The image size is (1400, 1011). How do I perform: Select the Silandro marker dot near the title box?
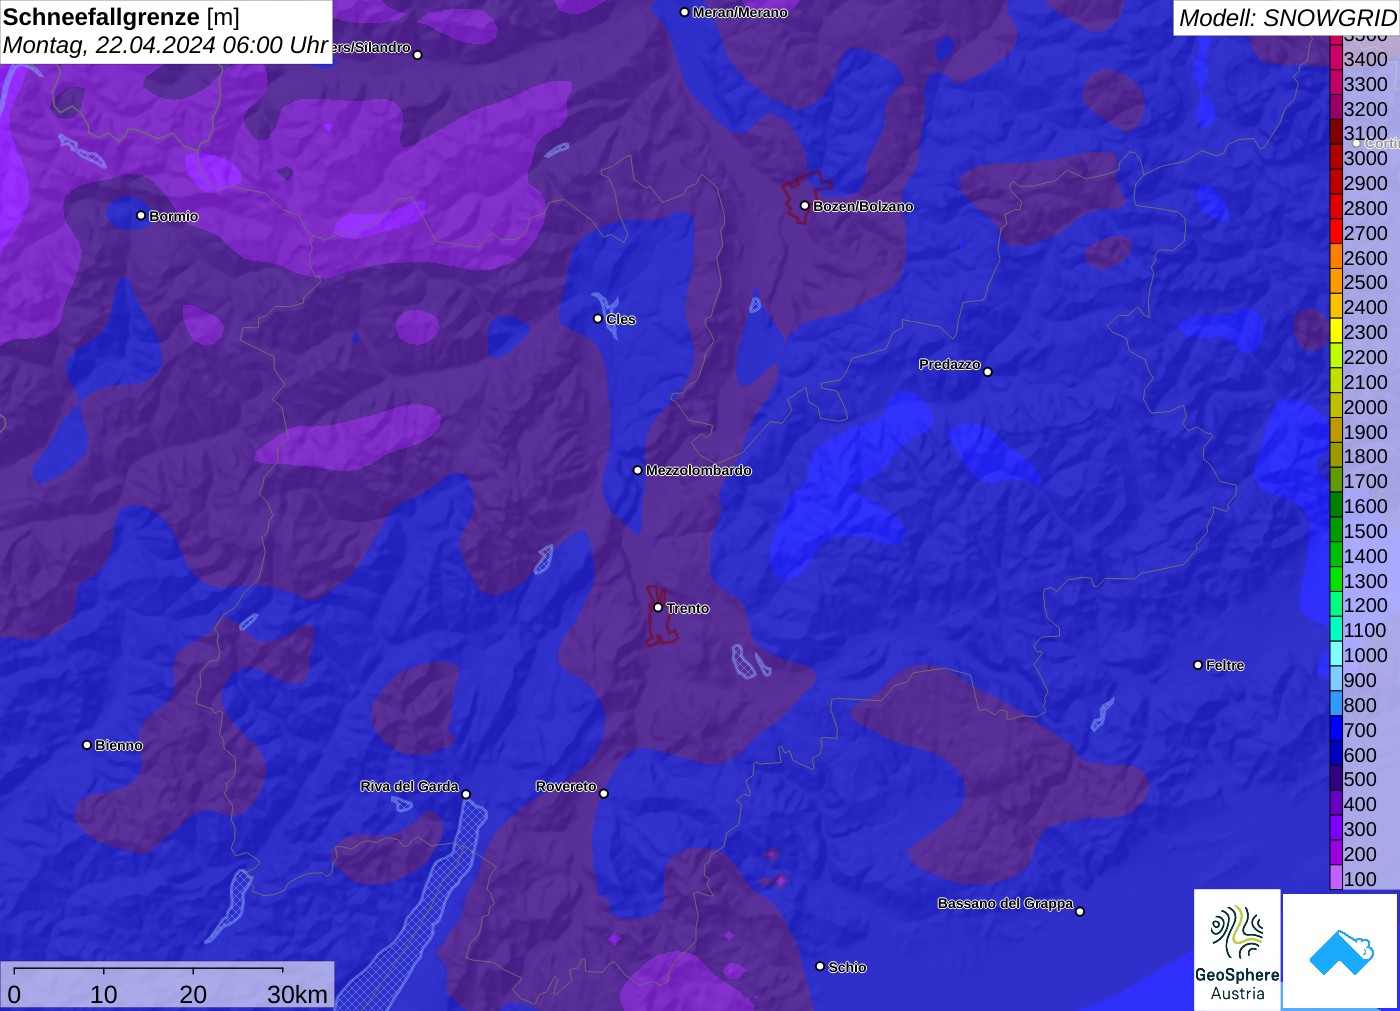point(418,55)
